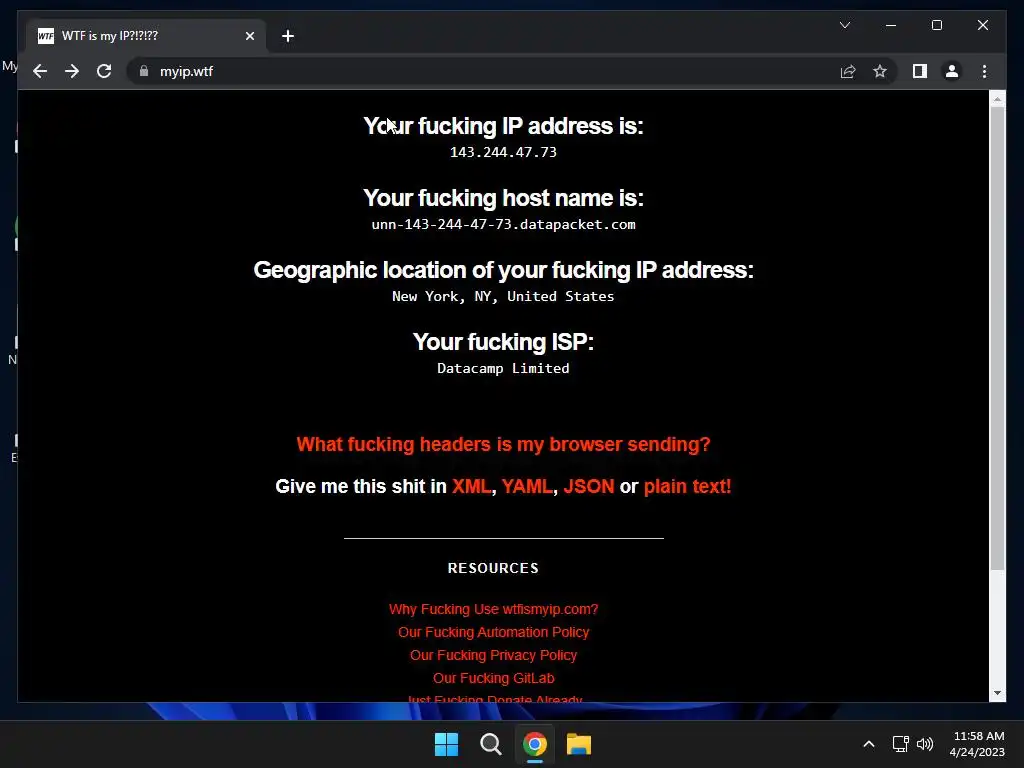Viewport: 1024px width, 768px height.
Task: Minimize the Chrome window
Action: pyautogui.click(x=891, y=25)
